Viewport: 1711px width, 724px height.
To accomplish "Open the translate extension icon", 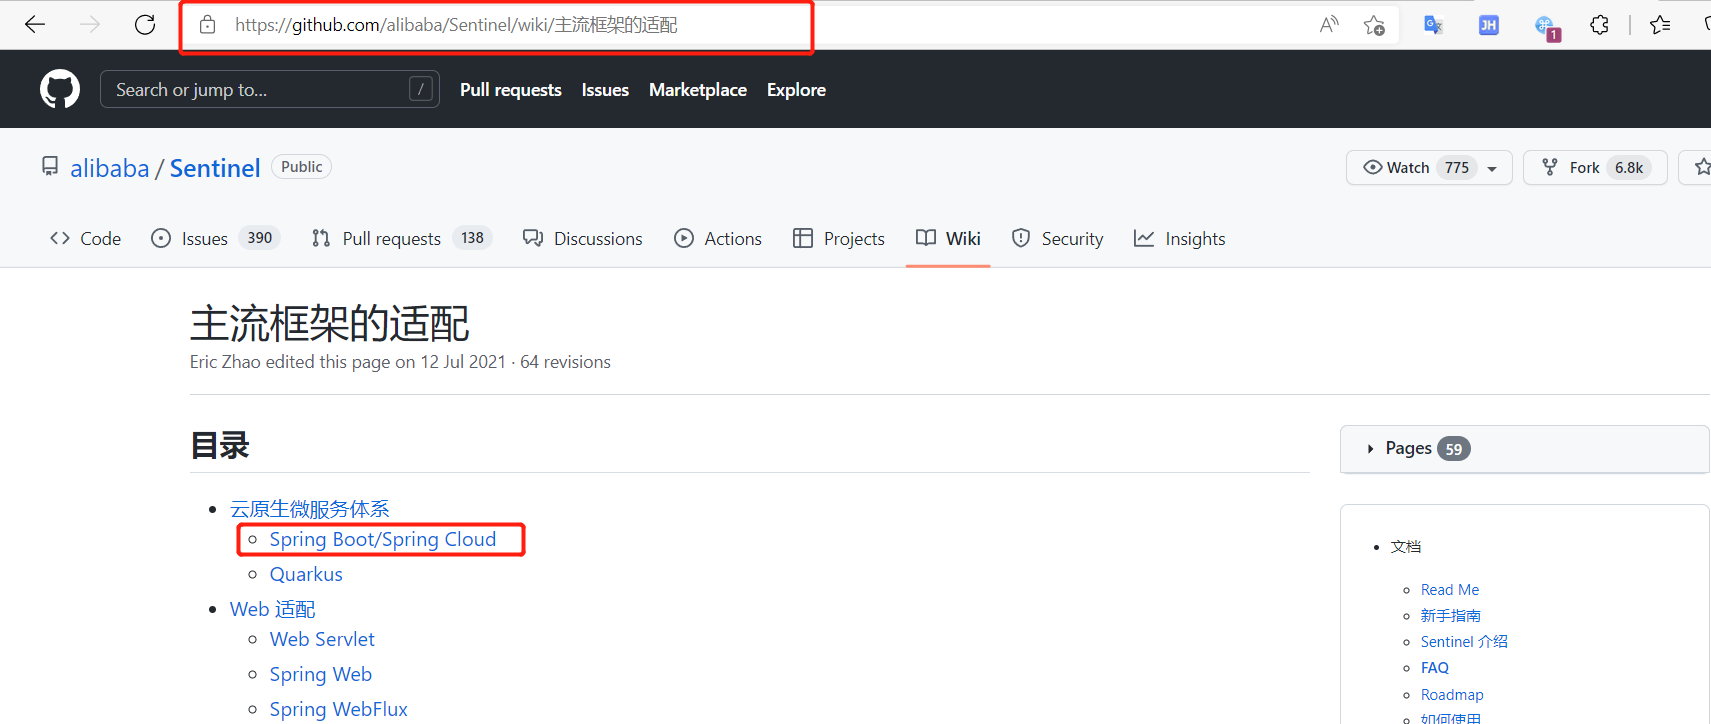I will [x=1433, y=25].
